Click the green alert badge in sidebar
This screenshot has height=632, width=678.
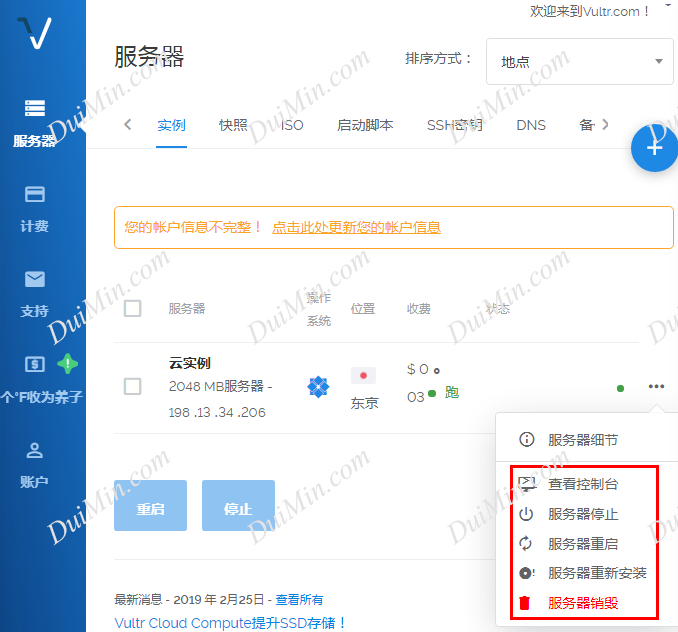tap(68, 364)
